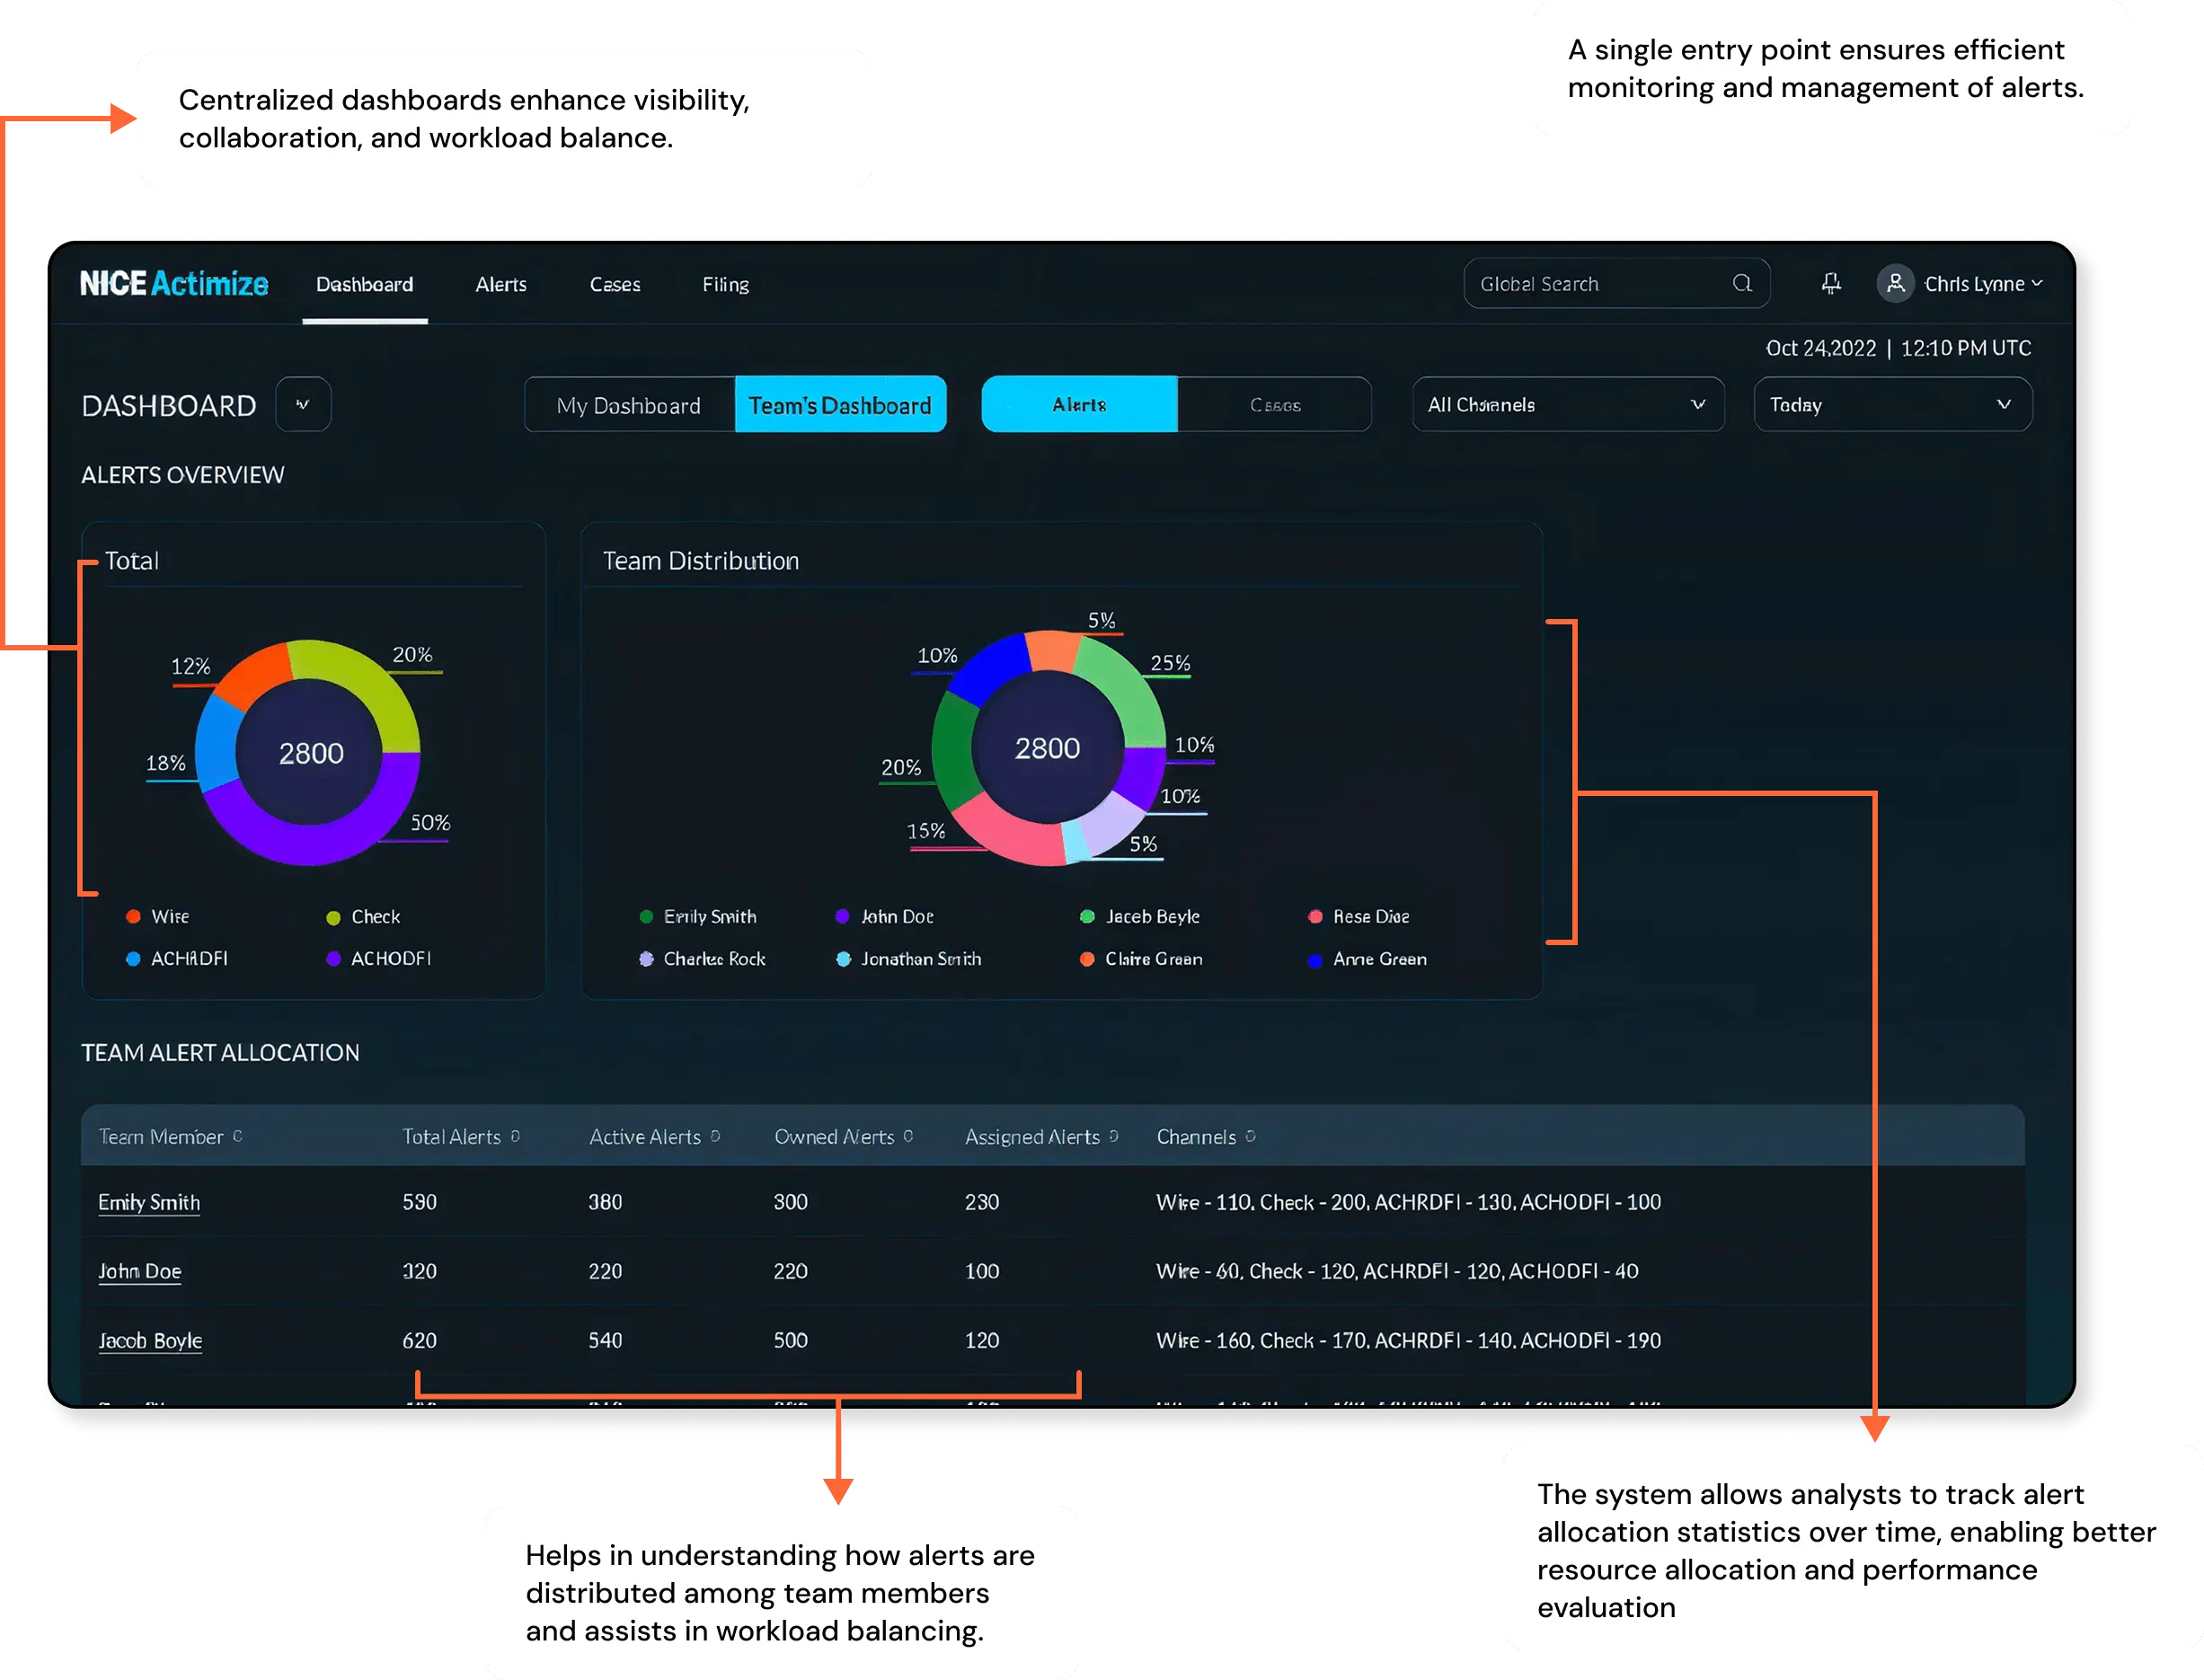Switch to My Dashboard view
Image resolution: width=2204 pixels, height=1680 pixels.
click(629, 405)
